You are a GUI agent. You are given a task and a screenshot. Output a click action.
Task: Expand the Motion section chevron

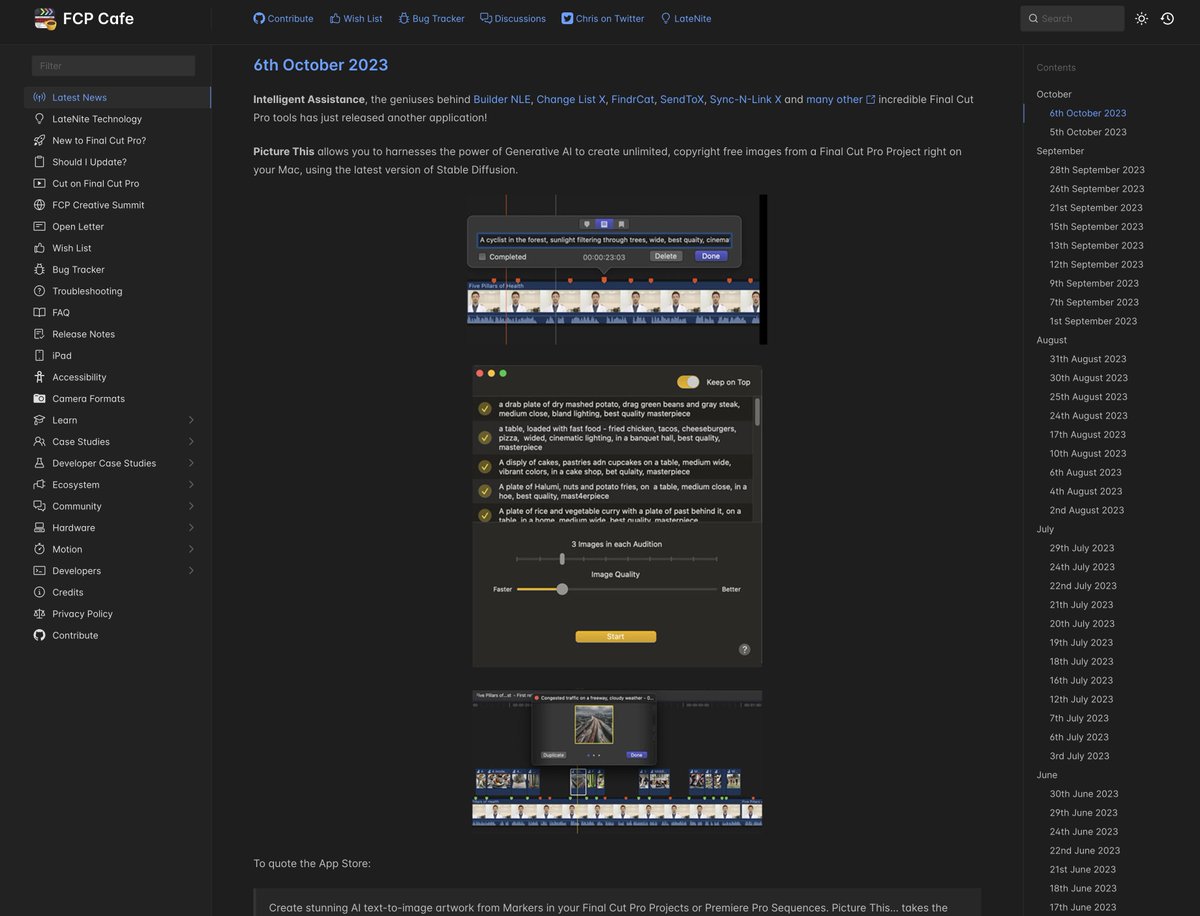pyautogui.click(x=191, y=549)
